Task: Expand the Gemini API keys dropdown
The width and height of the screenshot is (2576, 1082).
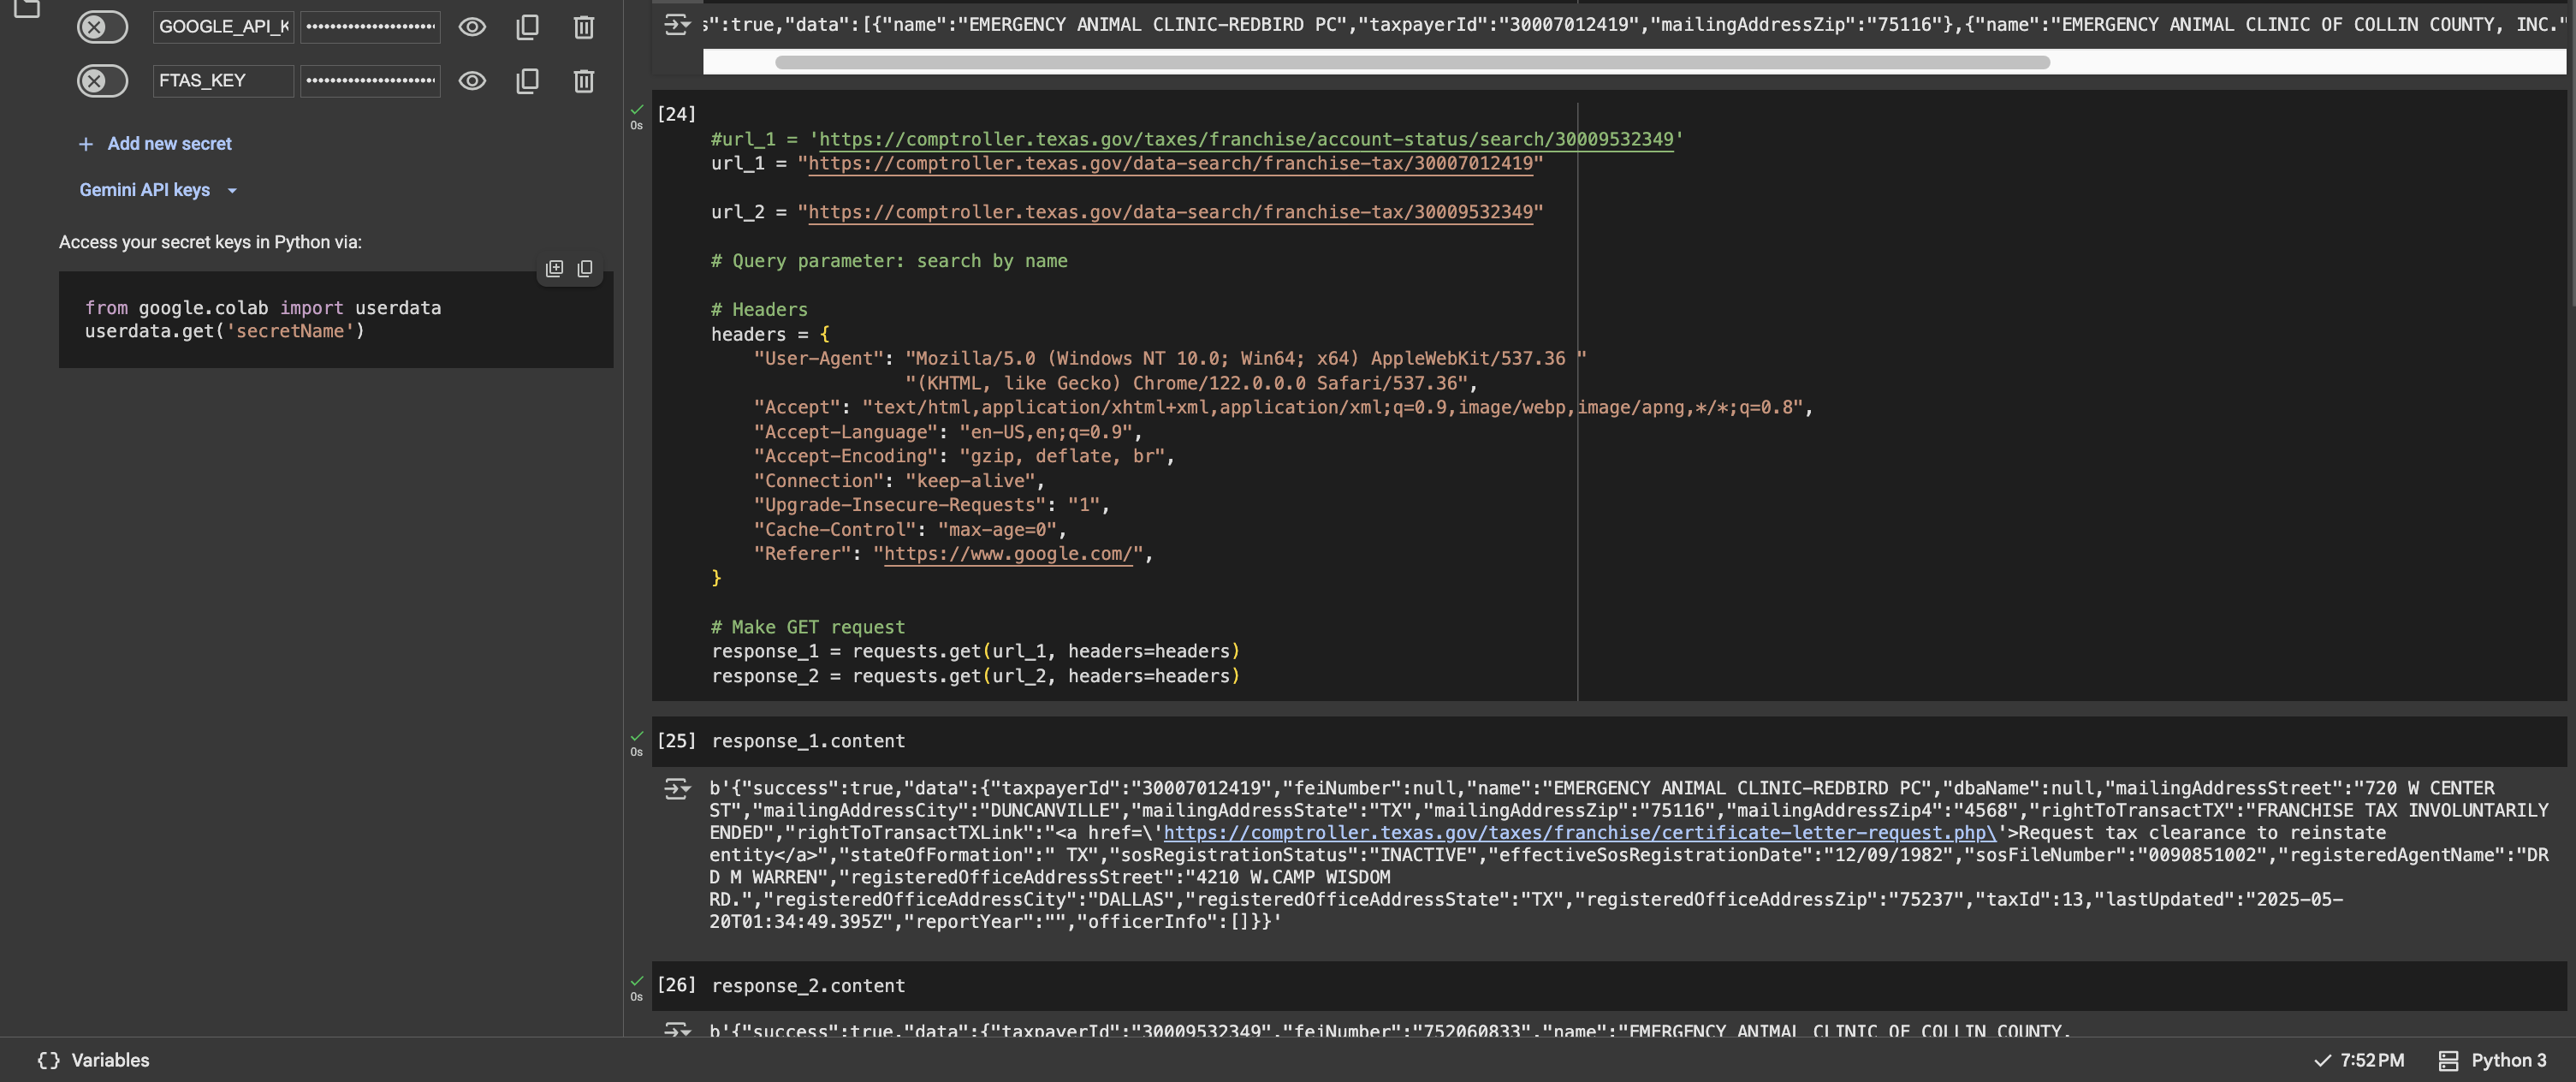Action: [158, 190]
